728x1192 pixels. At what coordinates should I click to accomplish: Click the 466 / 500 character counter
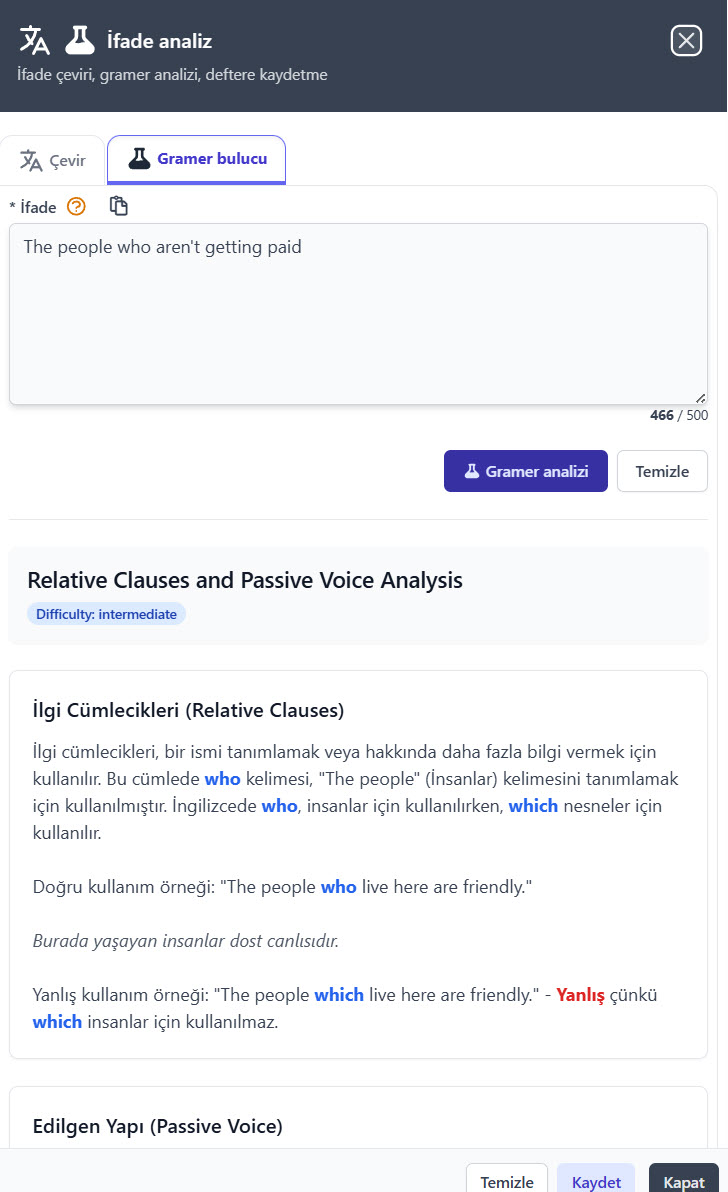click(678, 415)
